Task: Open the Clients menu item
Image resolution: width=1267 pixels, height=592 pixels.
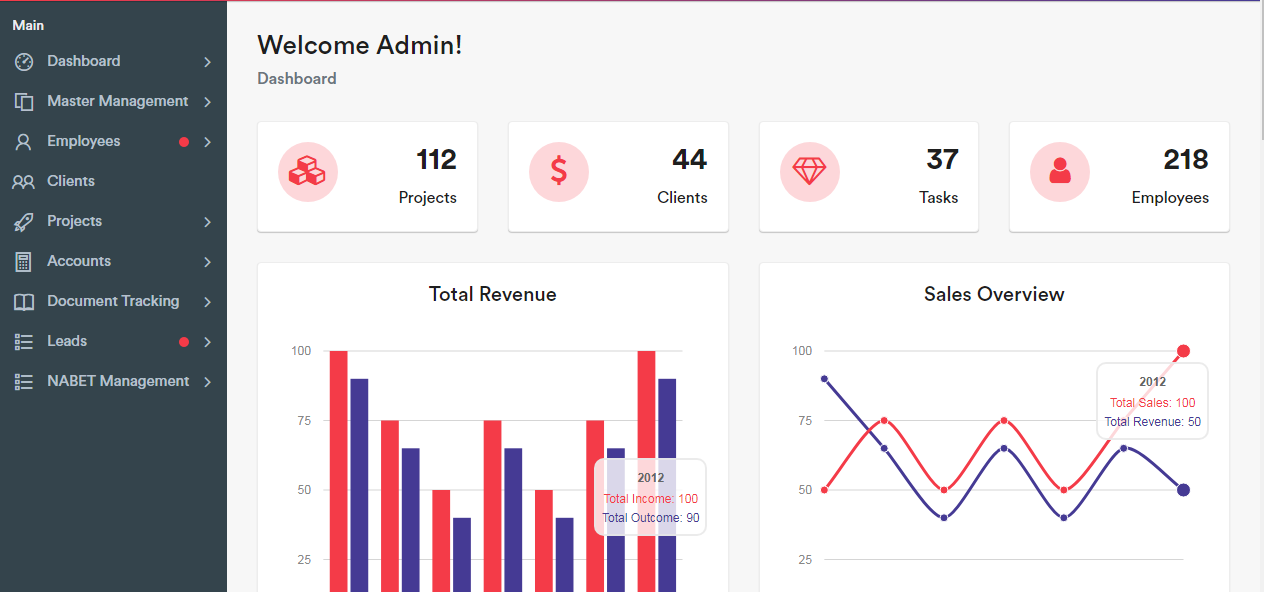Action: 71,181
